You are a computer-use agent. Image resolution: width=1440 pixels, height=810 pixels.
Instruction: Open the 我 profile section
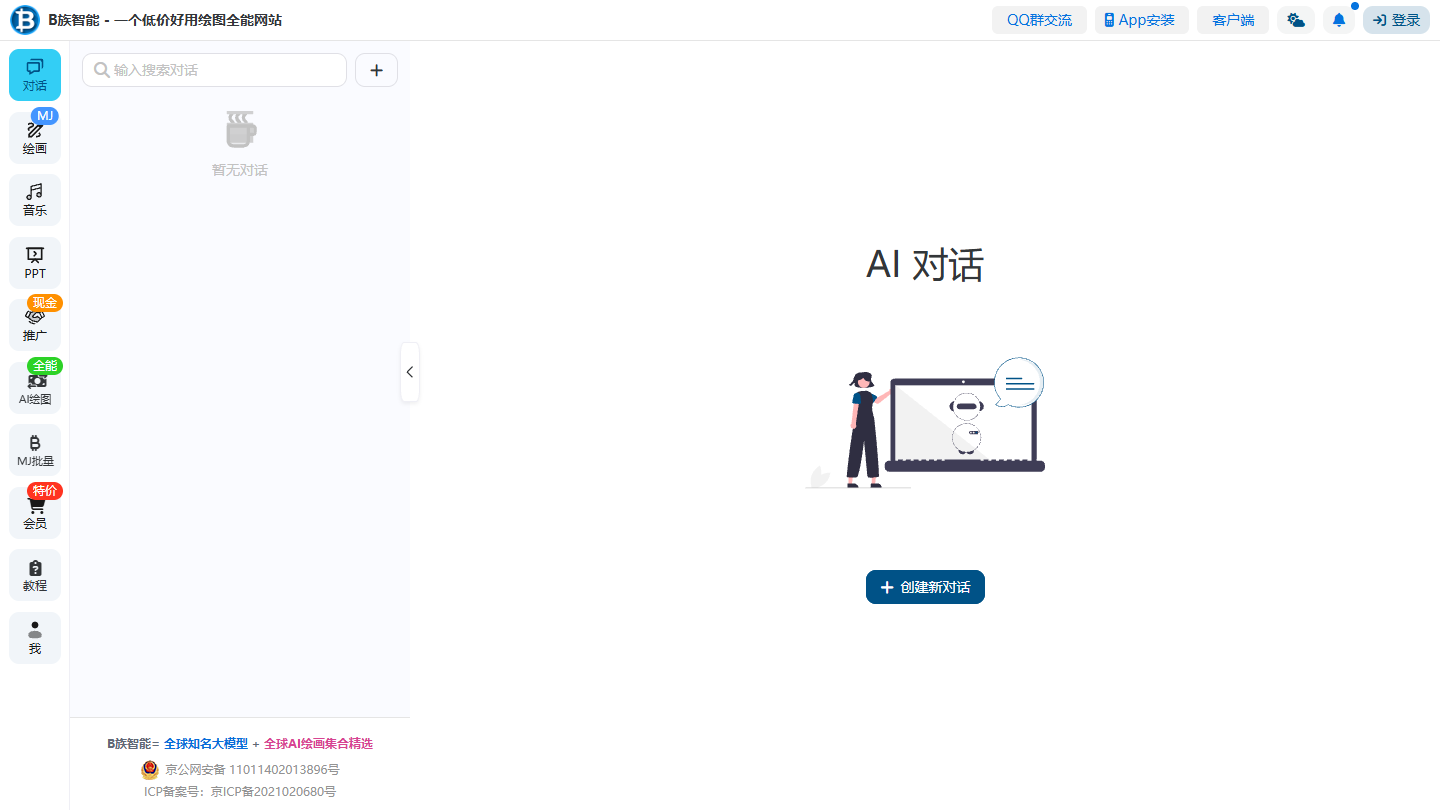(35, 638)
